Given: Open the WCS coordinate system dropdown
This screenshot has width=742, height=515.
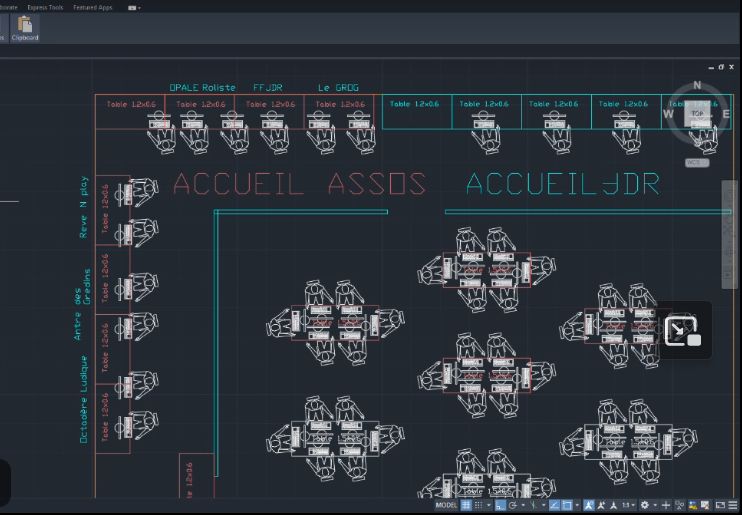Looking at the screenshot, I should tap(697, 162).
